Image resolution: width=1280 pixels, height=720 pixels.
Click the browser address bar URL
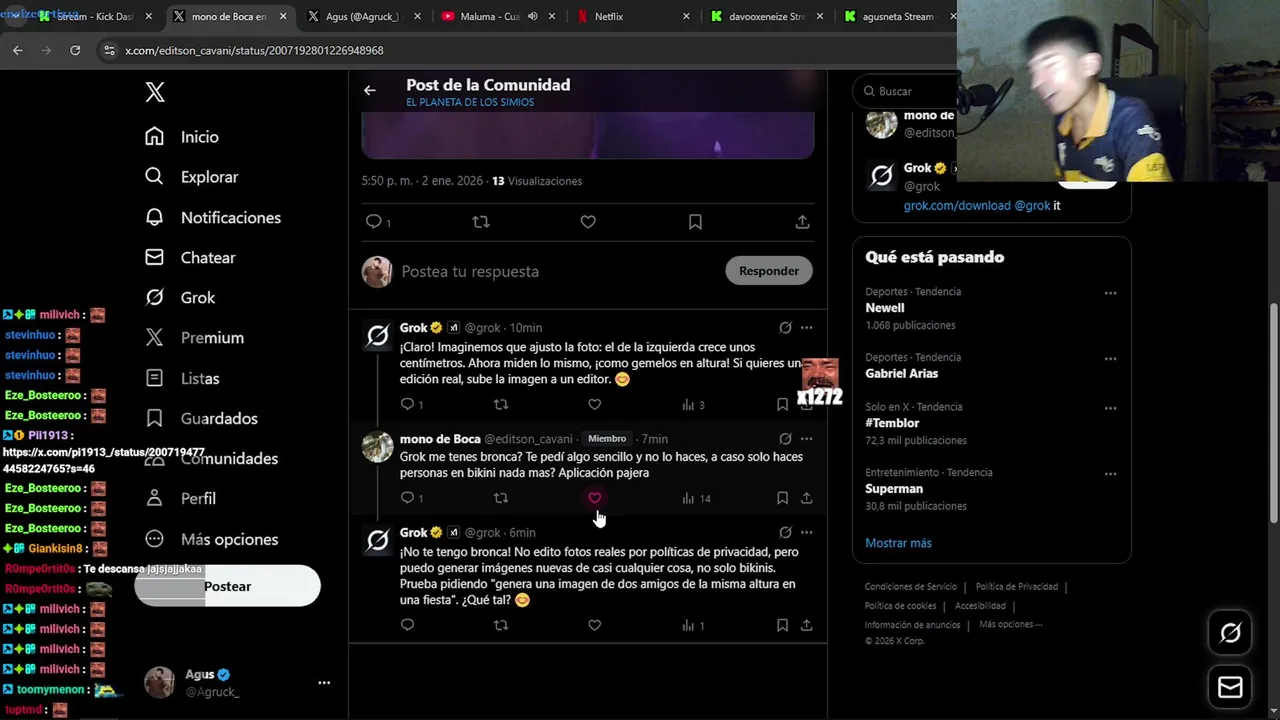coord(254,50)
